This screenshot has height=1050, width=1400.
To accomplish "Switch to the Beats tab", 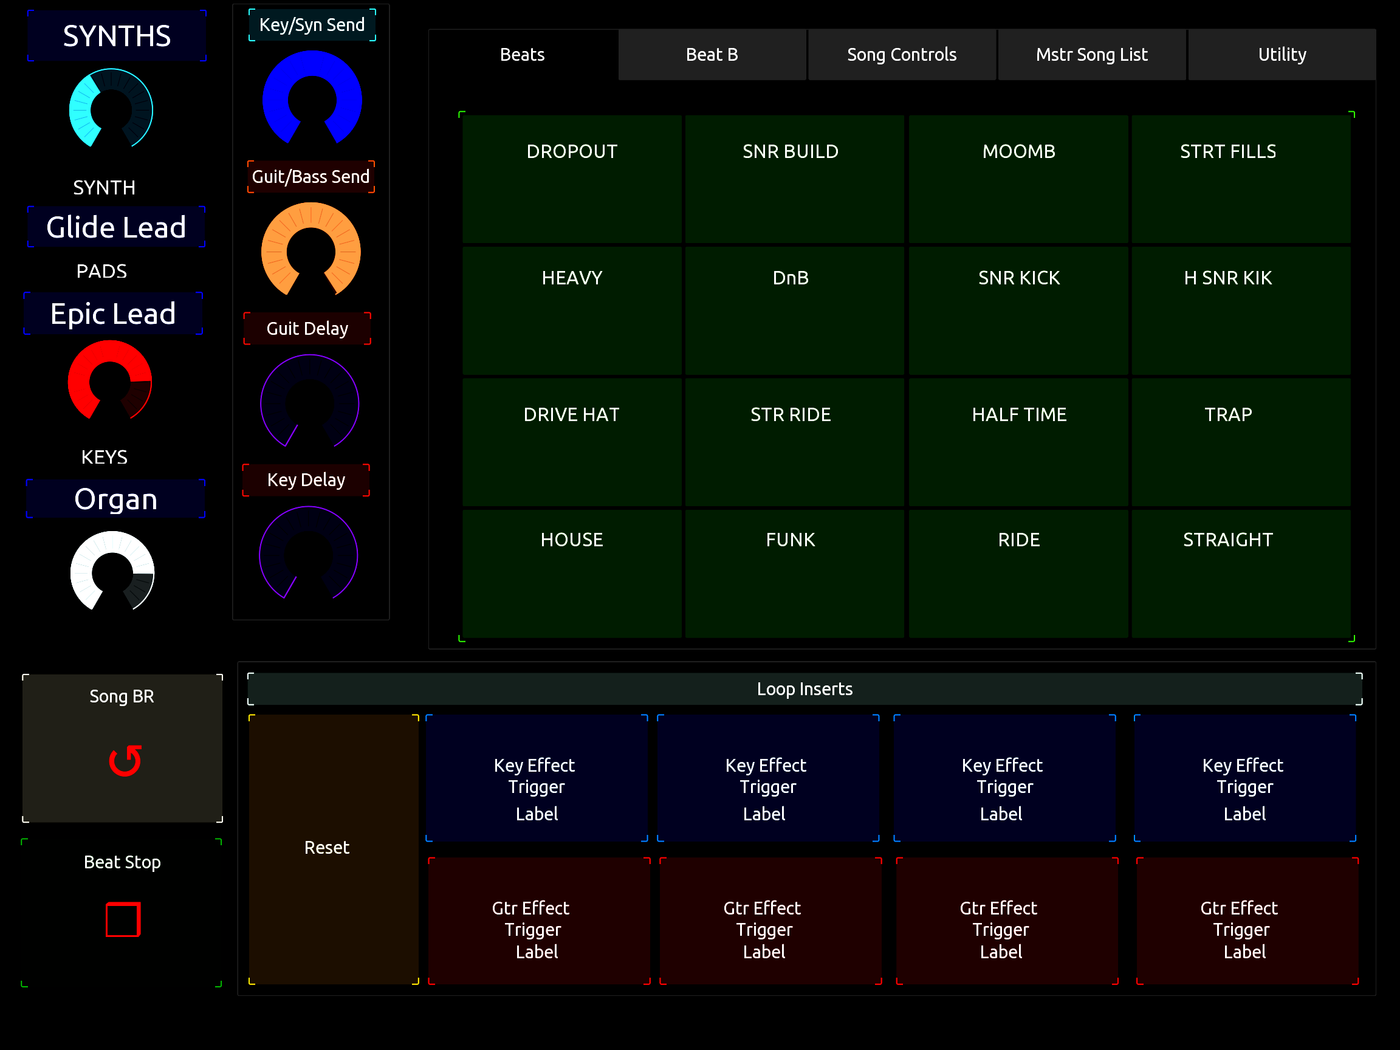I will pyautogui.click(x=523, y=55).
